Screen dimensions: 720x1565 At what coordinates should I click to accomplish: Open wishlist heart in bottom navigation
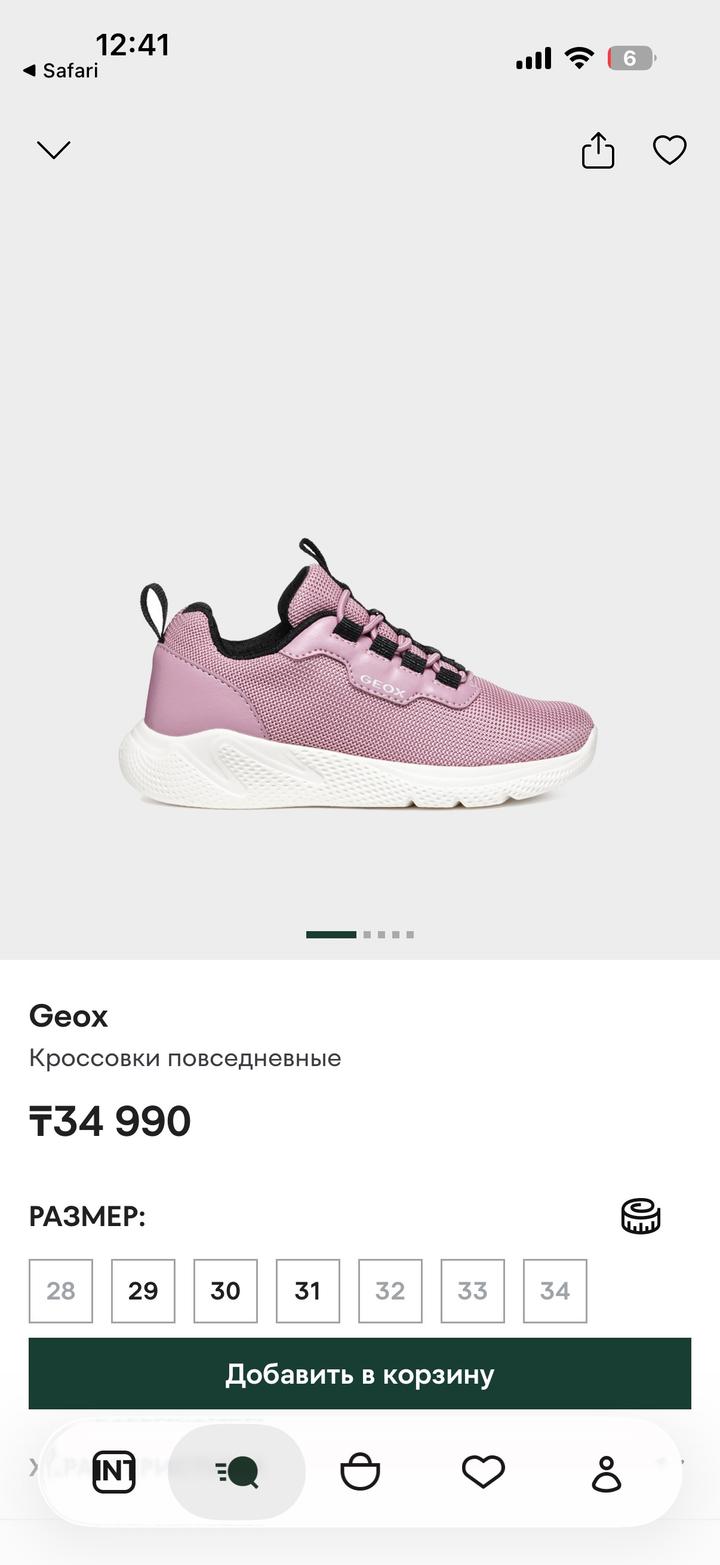pos(483,1472)
